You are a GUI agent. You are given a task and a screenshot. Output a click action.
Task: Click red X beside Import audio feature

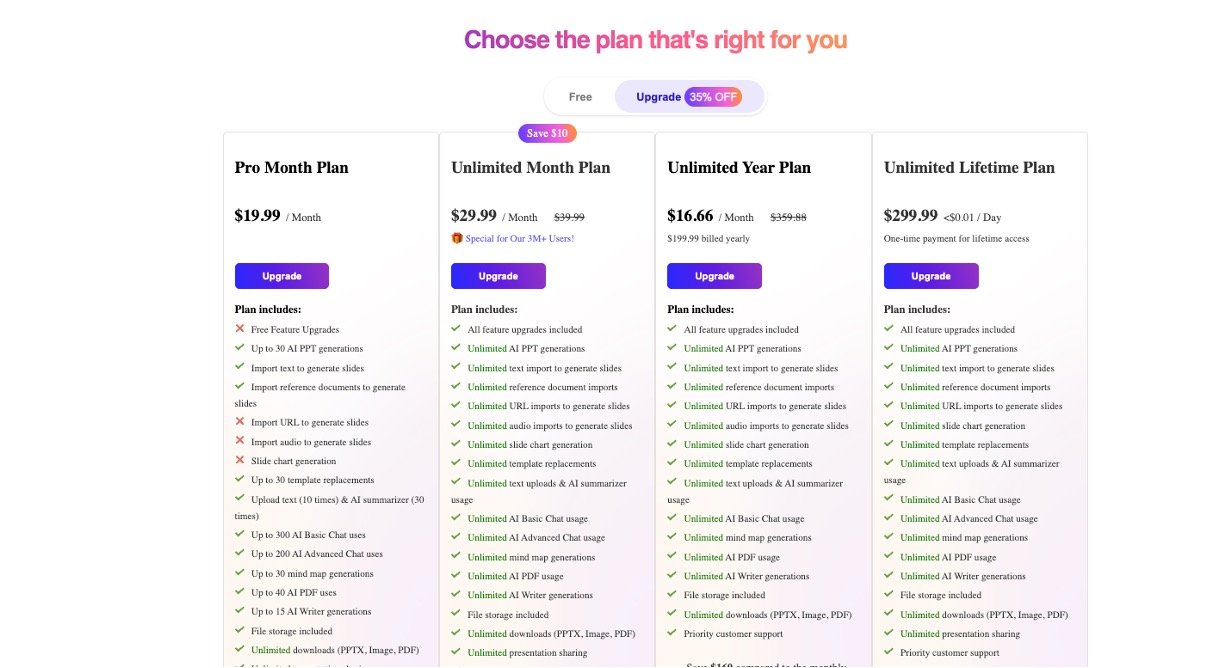(240, 441)
